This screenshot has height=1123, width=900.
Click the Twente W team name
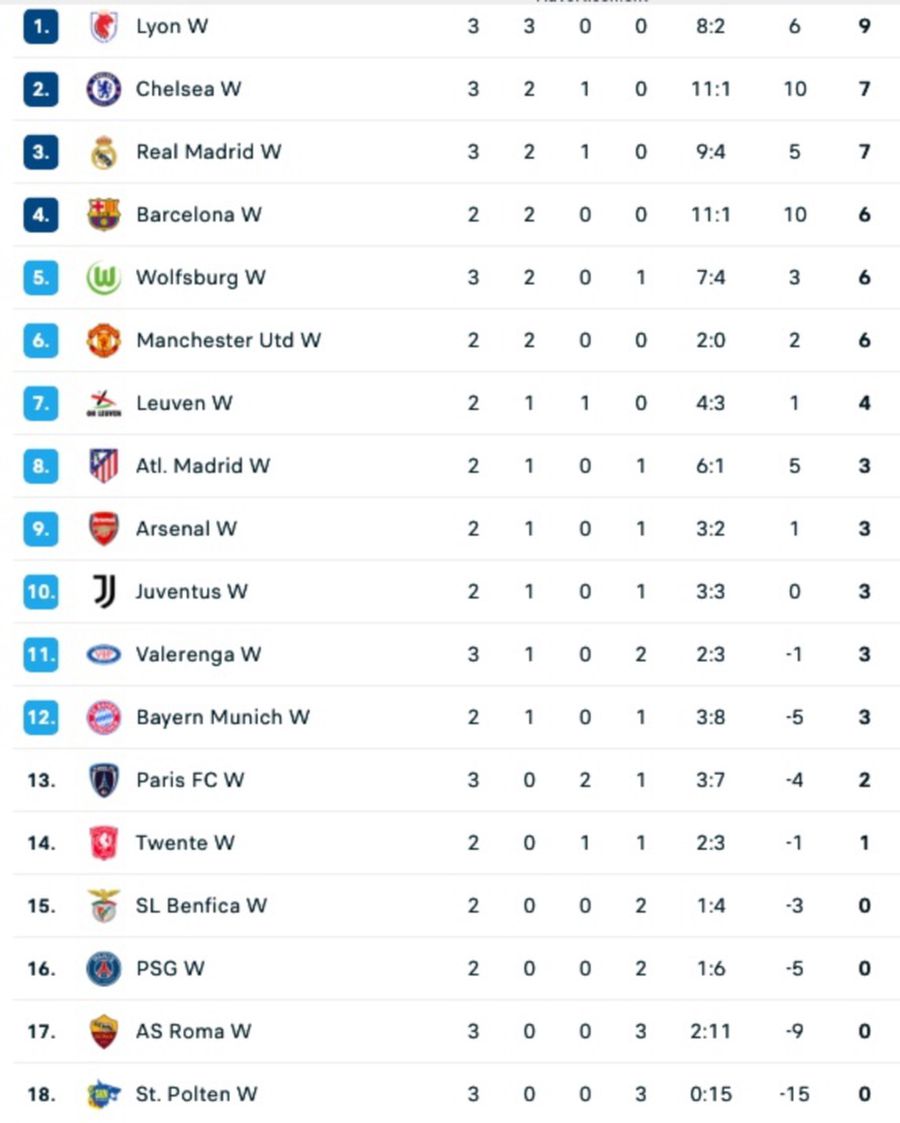[185, 843]
